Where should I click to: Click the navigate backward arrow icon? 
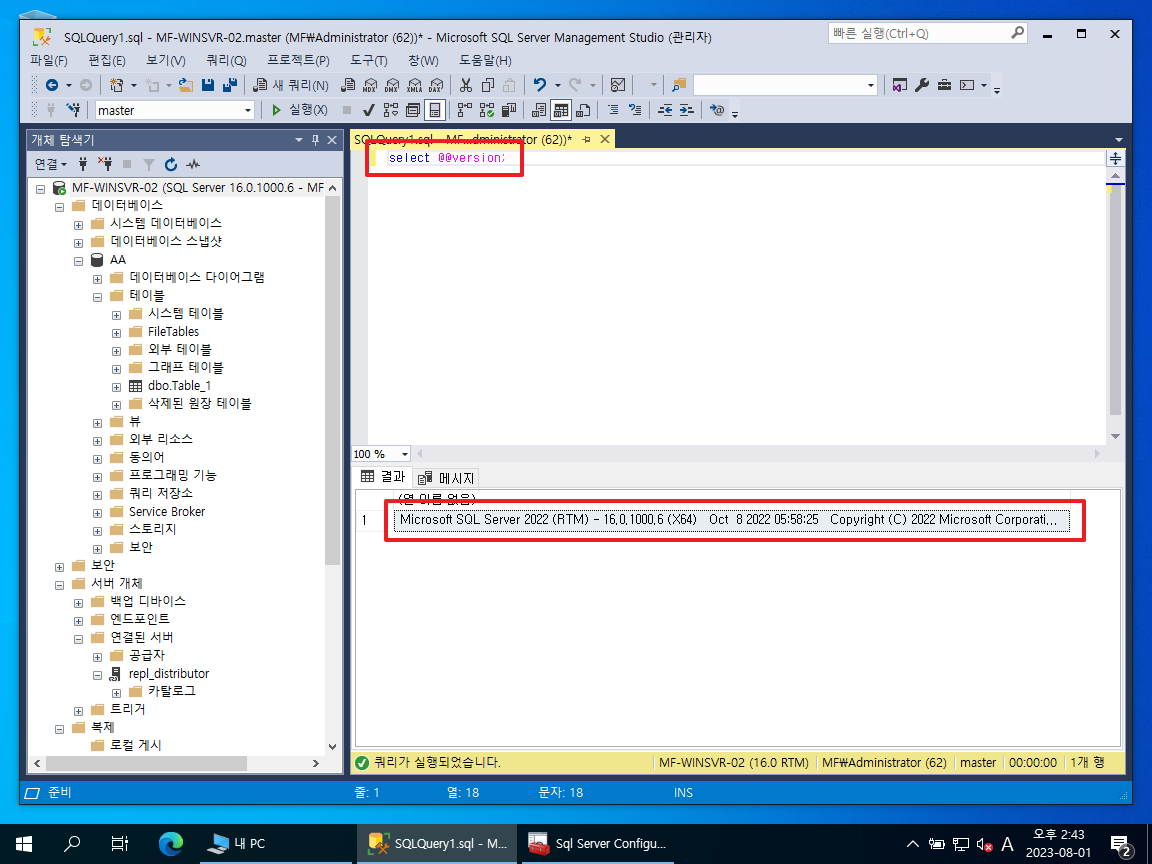[51, 85]
